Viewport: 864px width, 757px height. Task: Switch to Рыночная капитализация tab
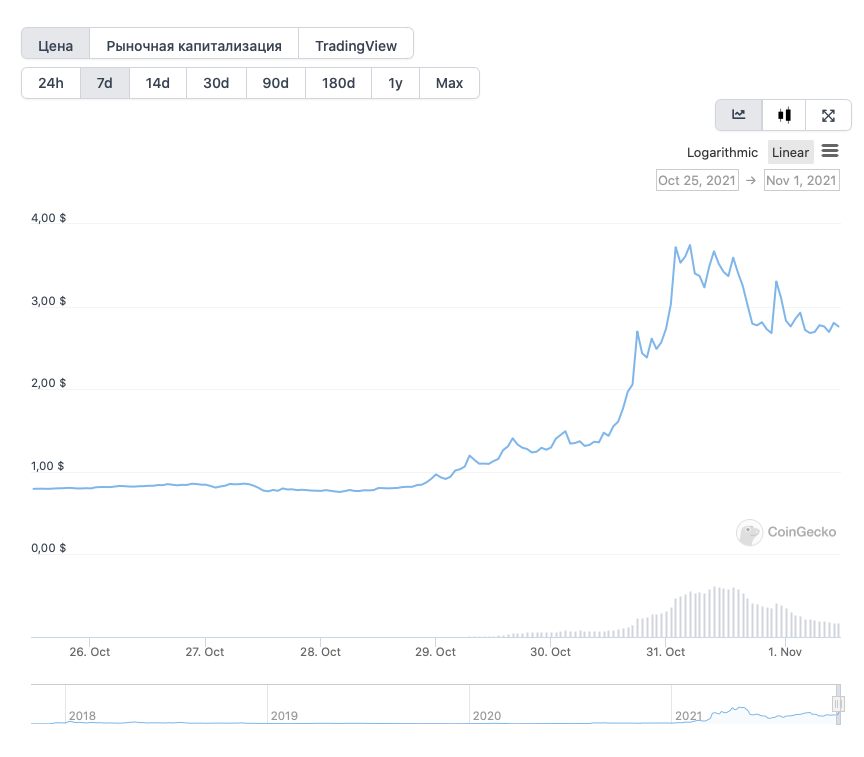point(194,45)
